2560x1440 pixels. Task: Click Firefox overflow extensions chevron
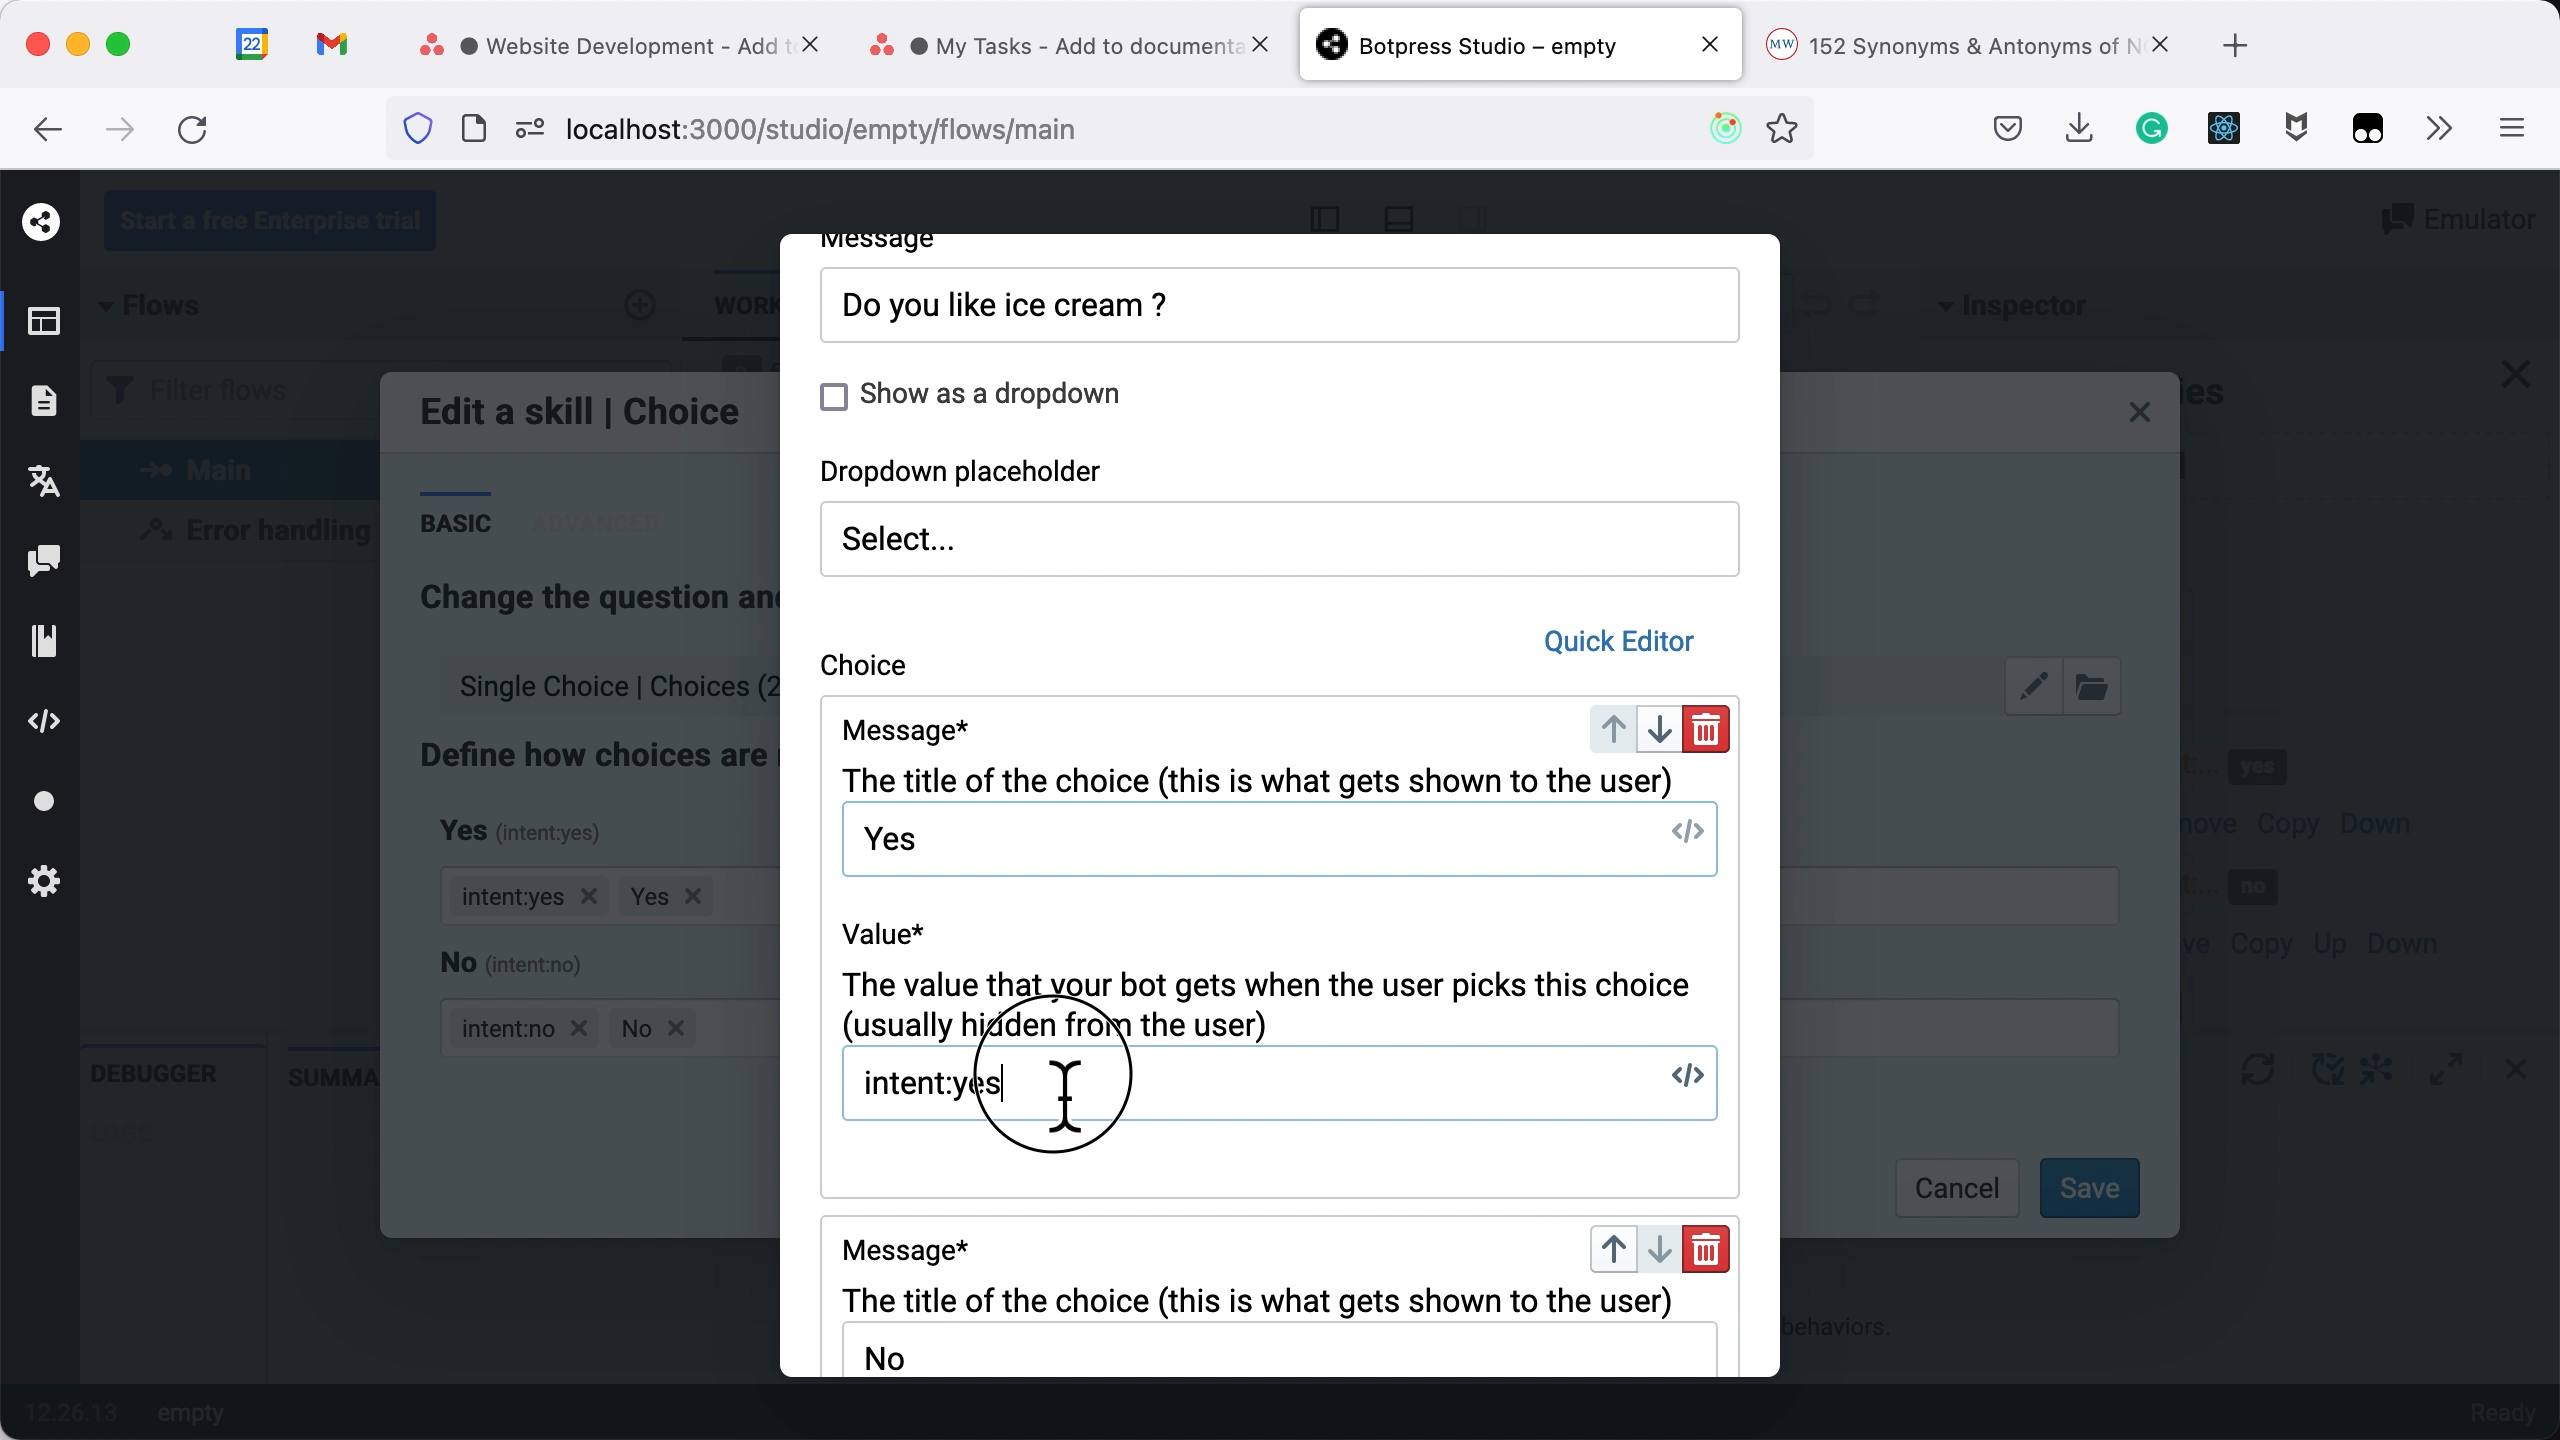[x=2438, y=128]
